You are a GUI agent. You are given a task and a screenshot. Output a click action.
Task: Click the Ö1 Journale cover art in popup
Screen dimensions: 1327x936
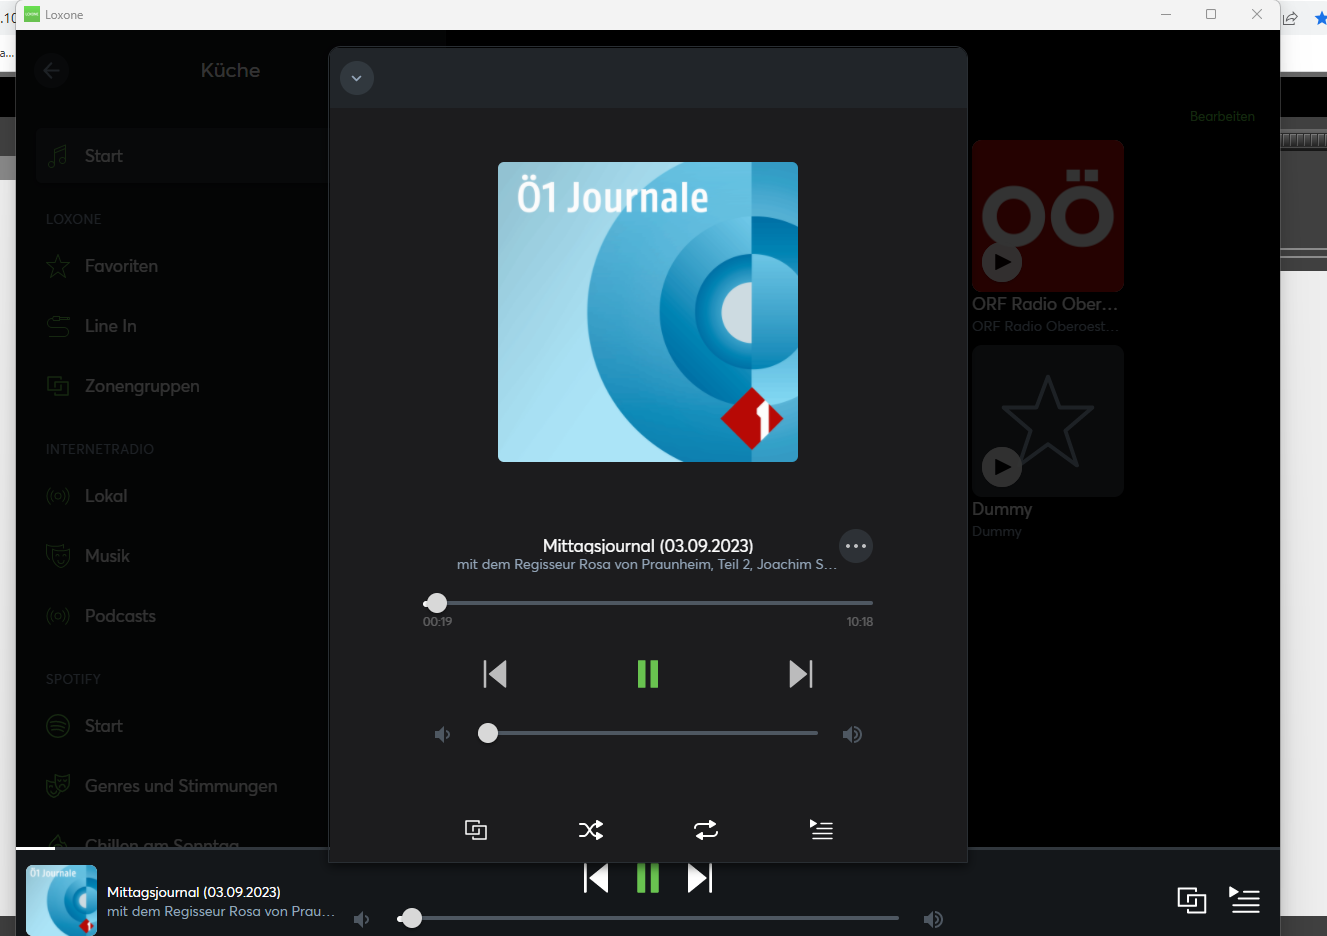click(648, 312)
